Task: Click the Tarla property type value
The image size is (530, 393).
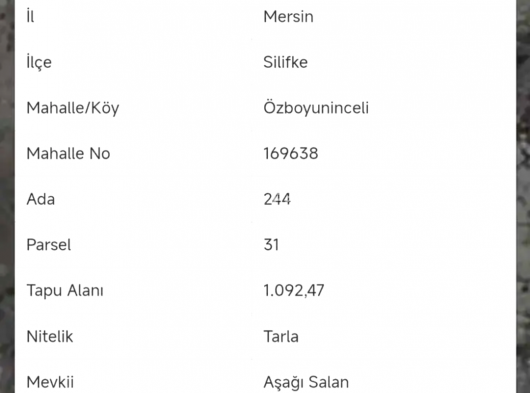Action: pos(281,336)
